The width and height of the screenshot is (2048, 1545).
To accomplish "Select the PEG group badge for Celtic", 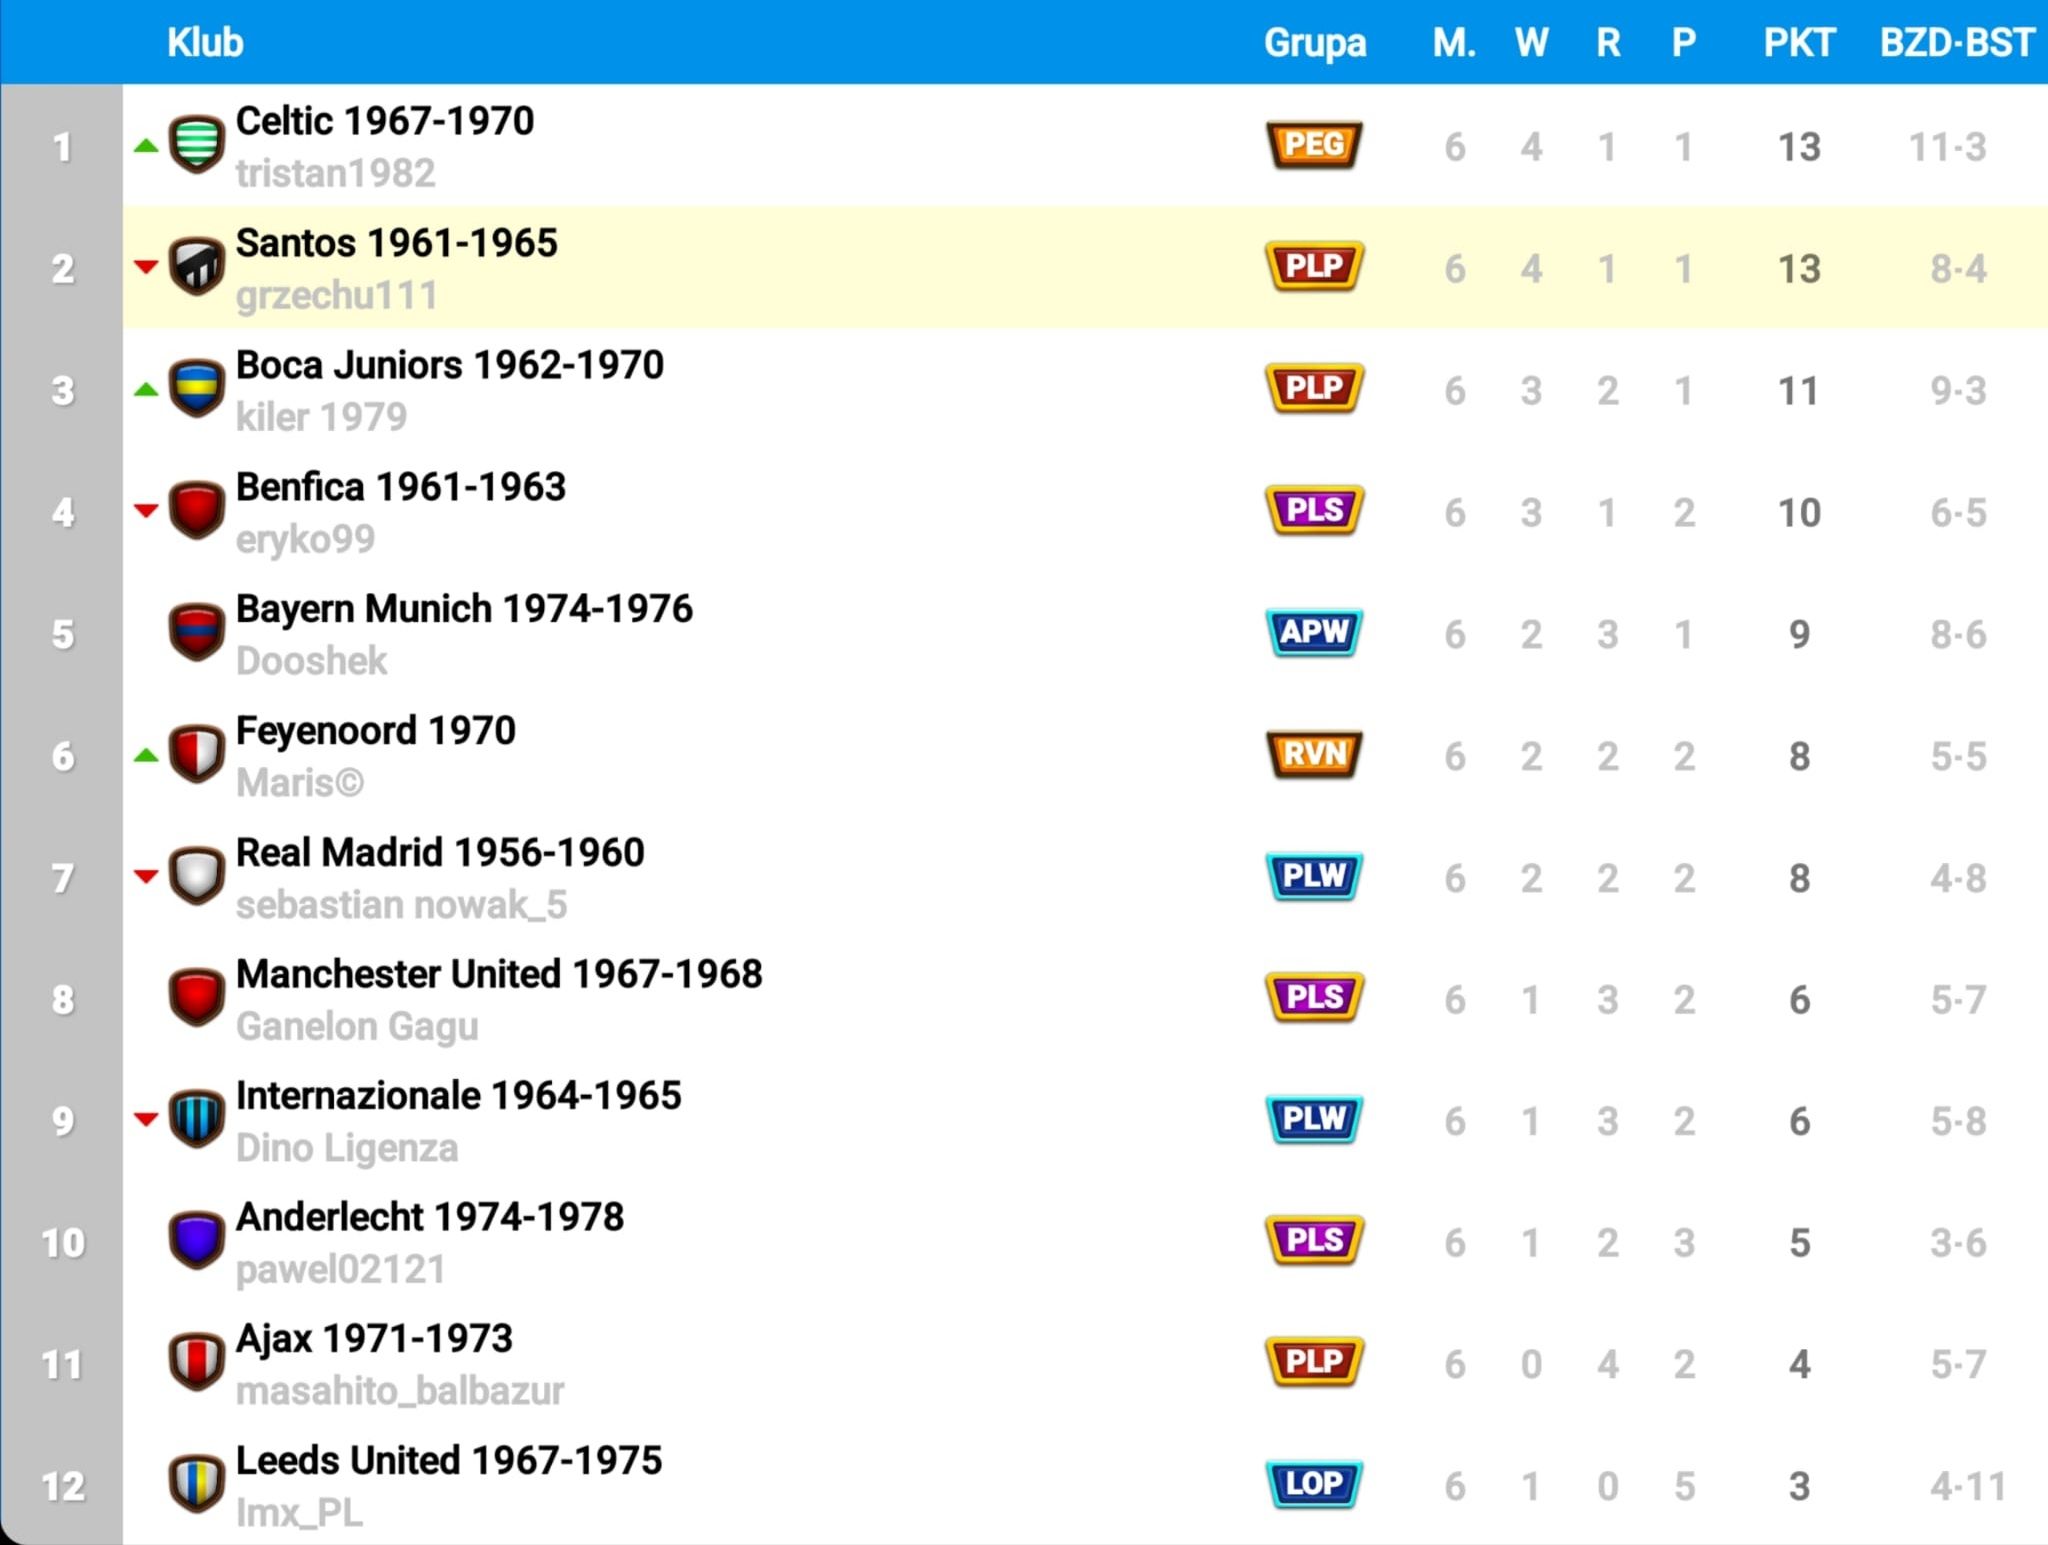I will point(1314,145).
